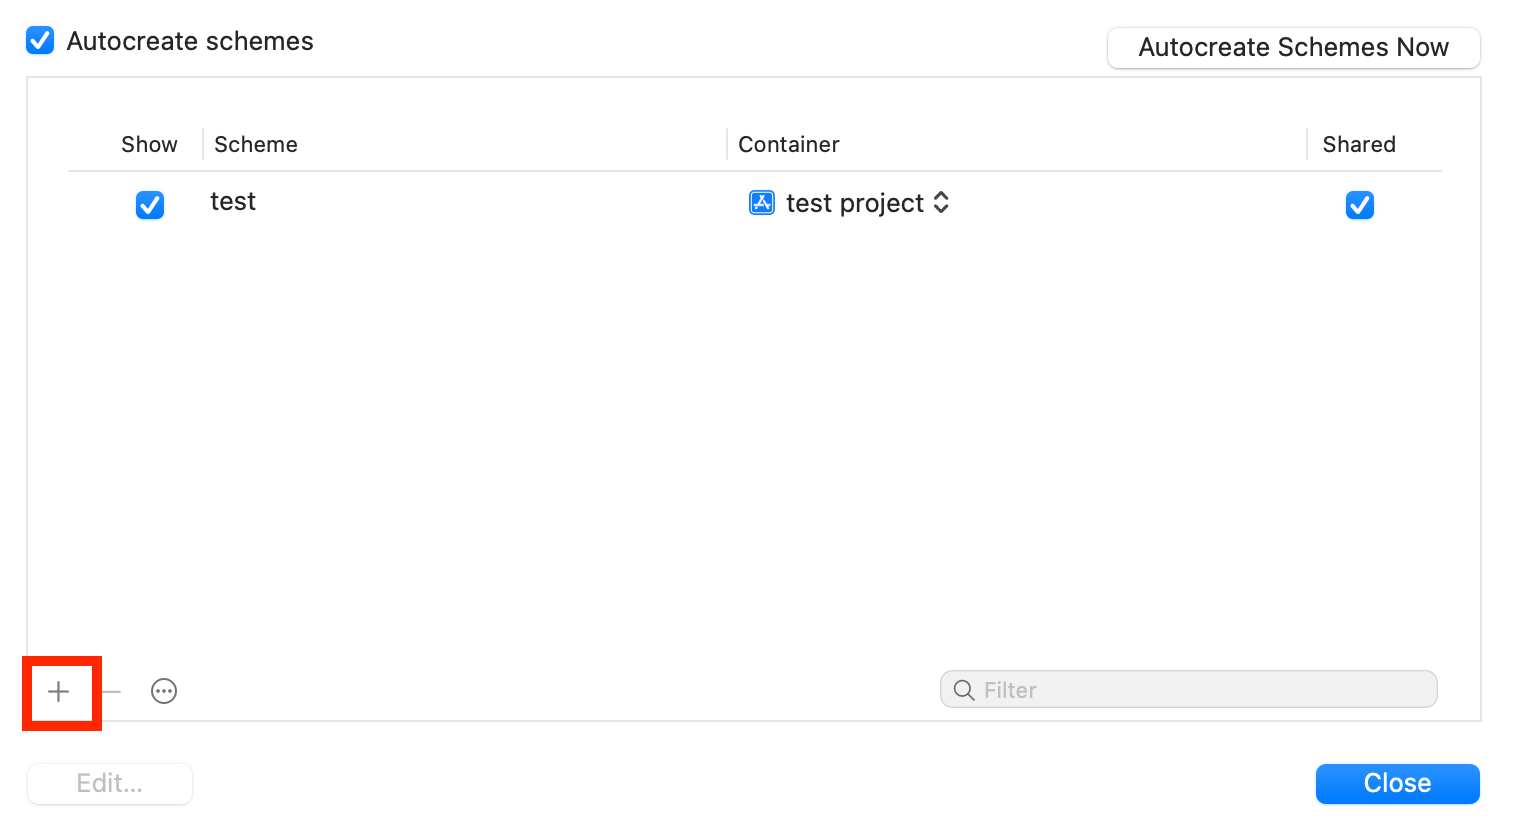Click the Edit... button
This screenshot has width=1514, height=834.
point(110,783)
